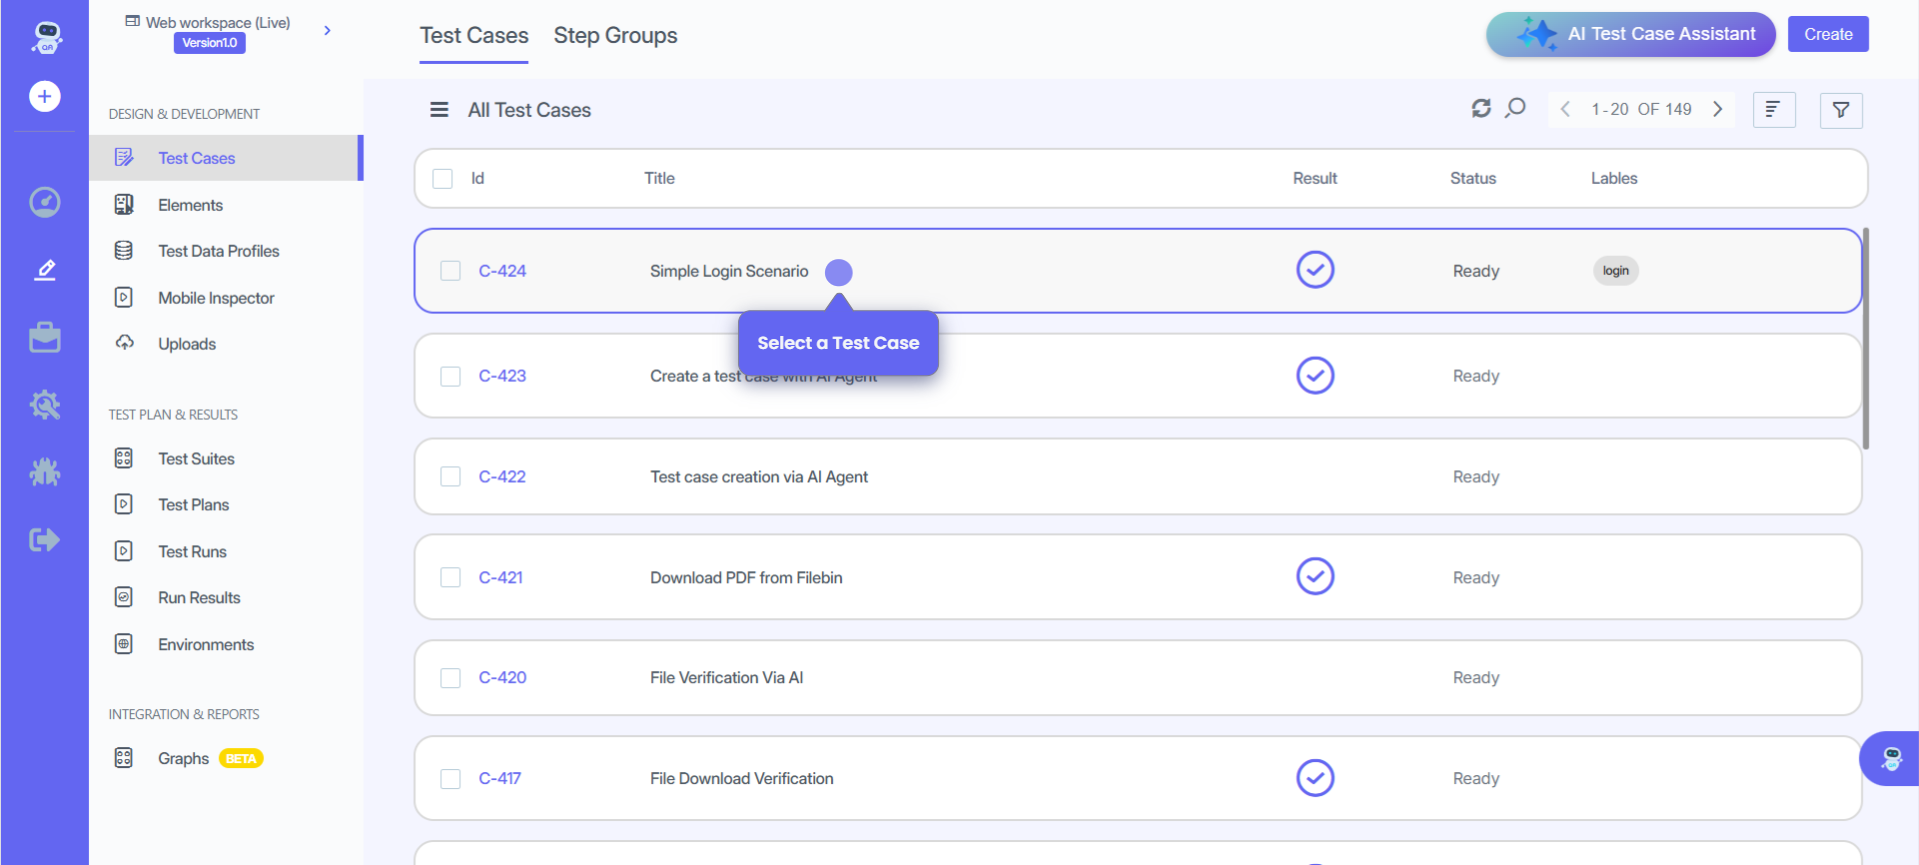Expand the Web workspace version chevron

click(327, 31)
